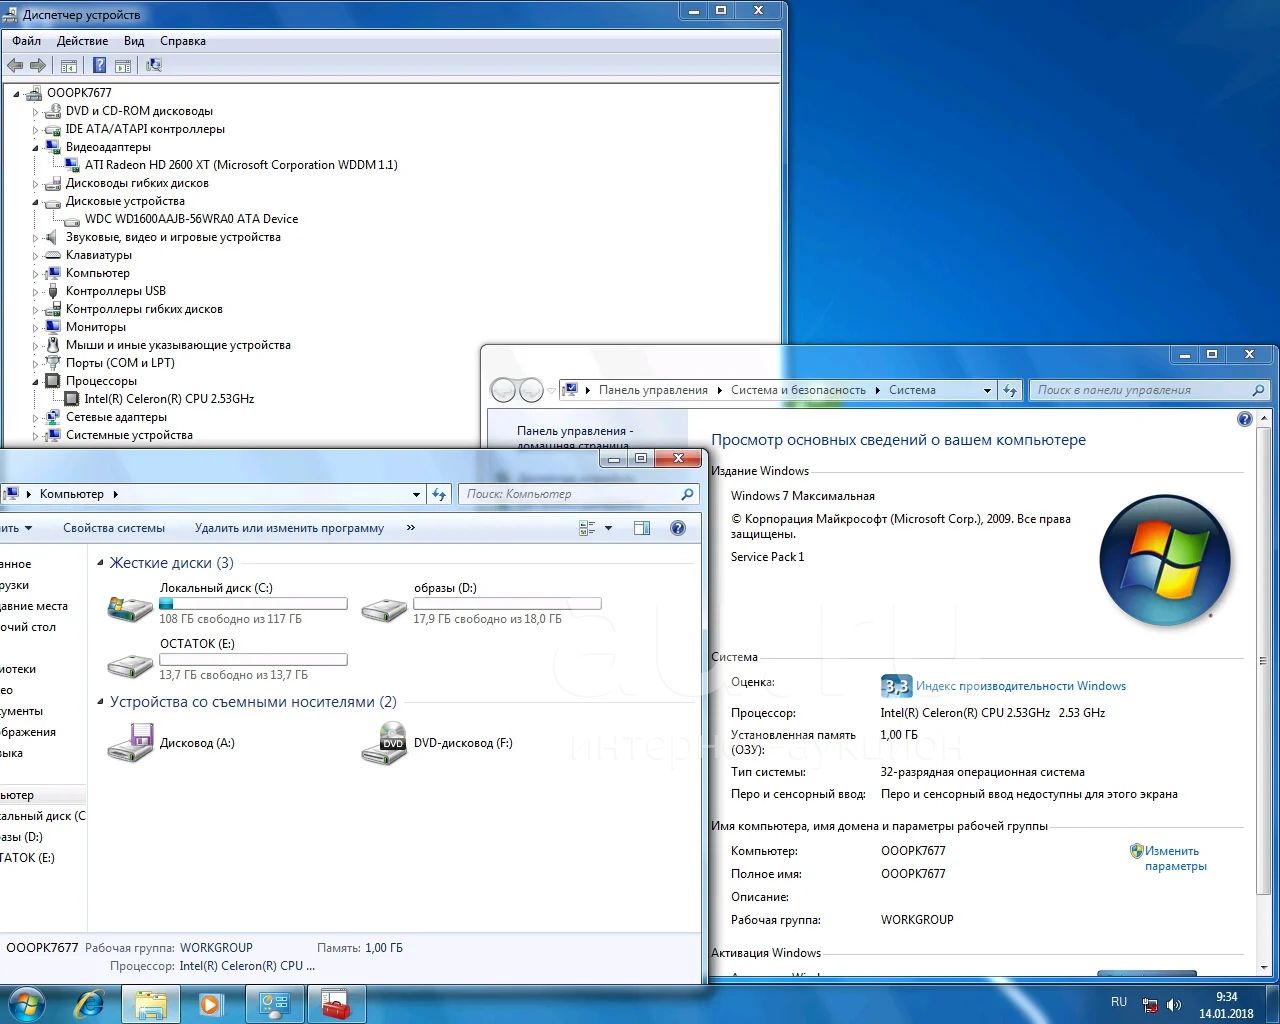Image resolution: width=1280 pixels, height=1024 pixels.
Task: Click Поиск: Компьютер search field
Action: coord(579,494)
